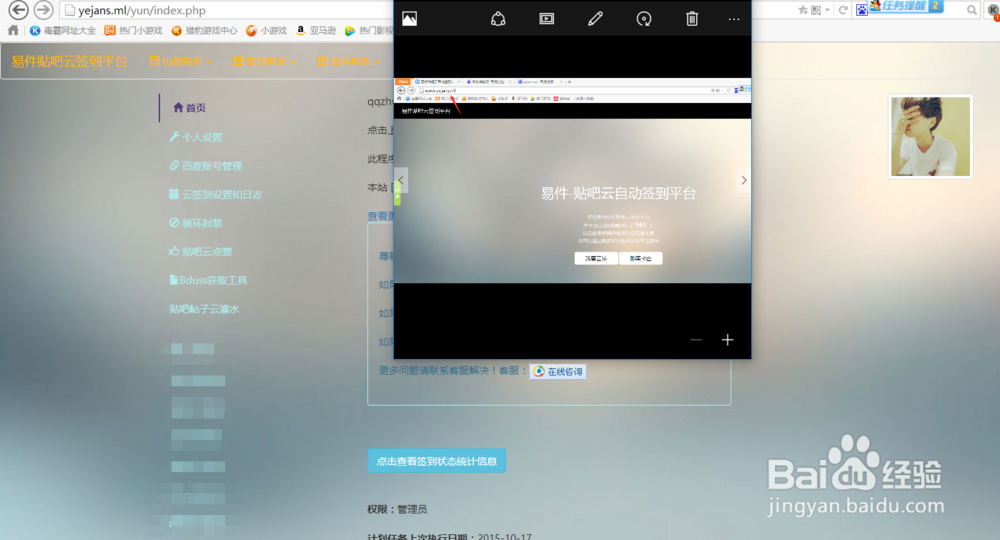Viewport: 1000px width, 540px height.
Task: Open Bduss获取工具 in the sidebar
Action: [x=208, y=281]
